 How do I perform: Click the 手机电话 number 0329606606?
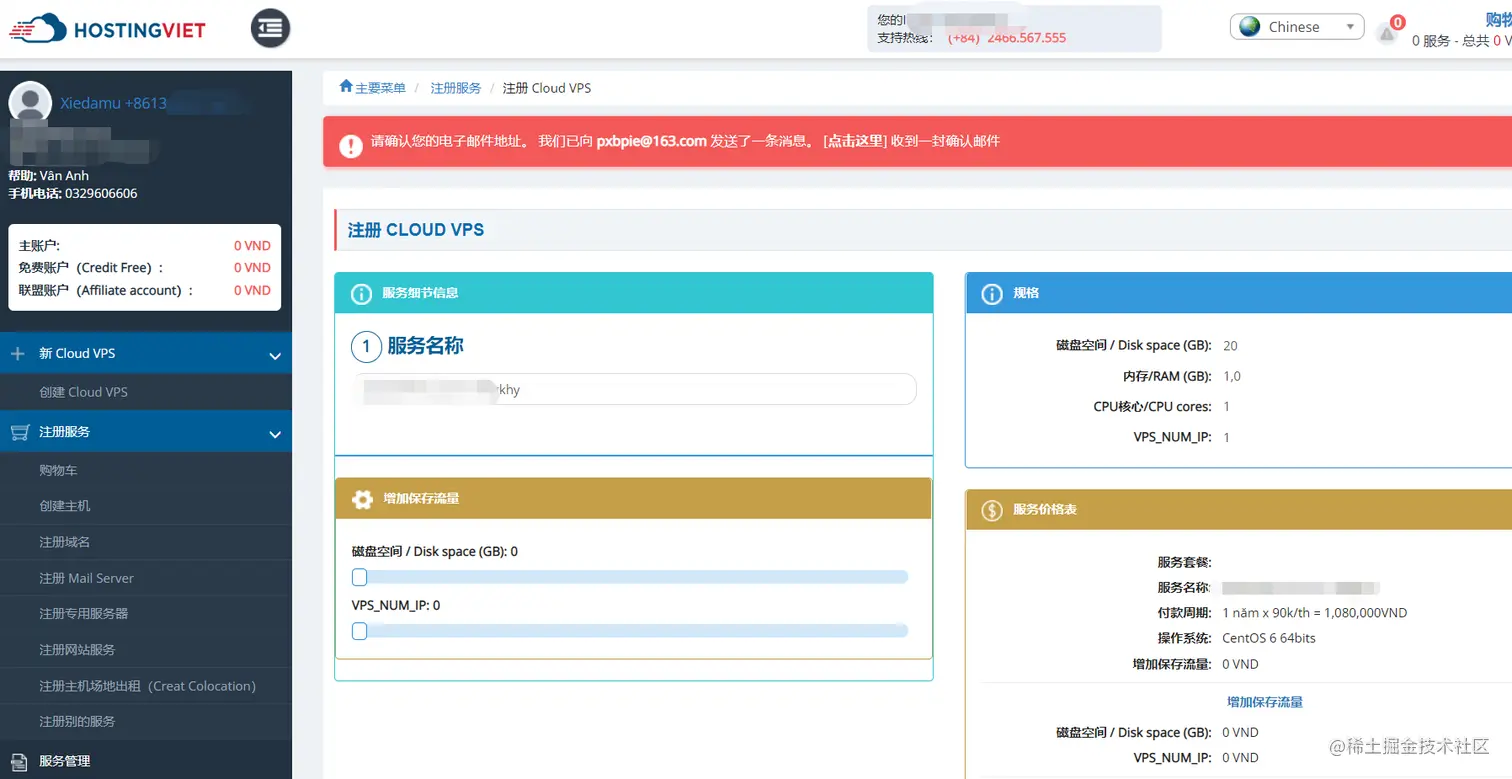pyautogui.click(x=101, y=194)
